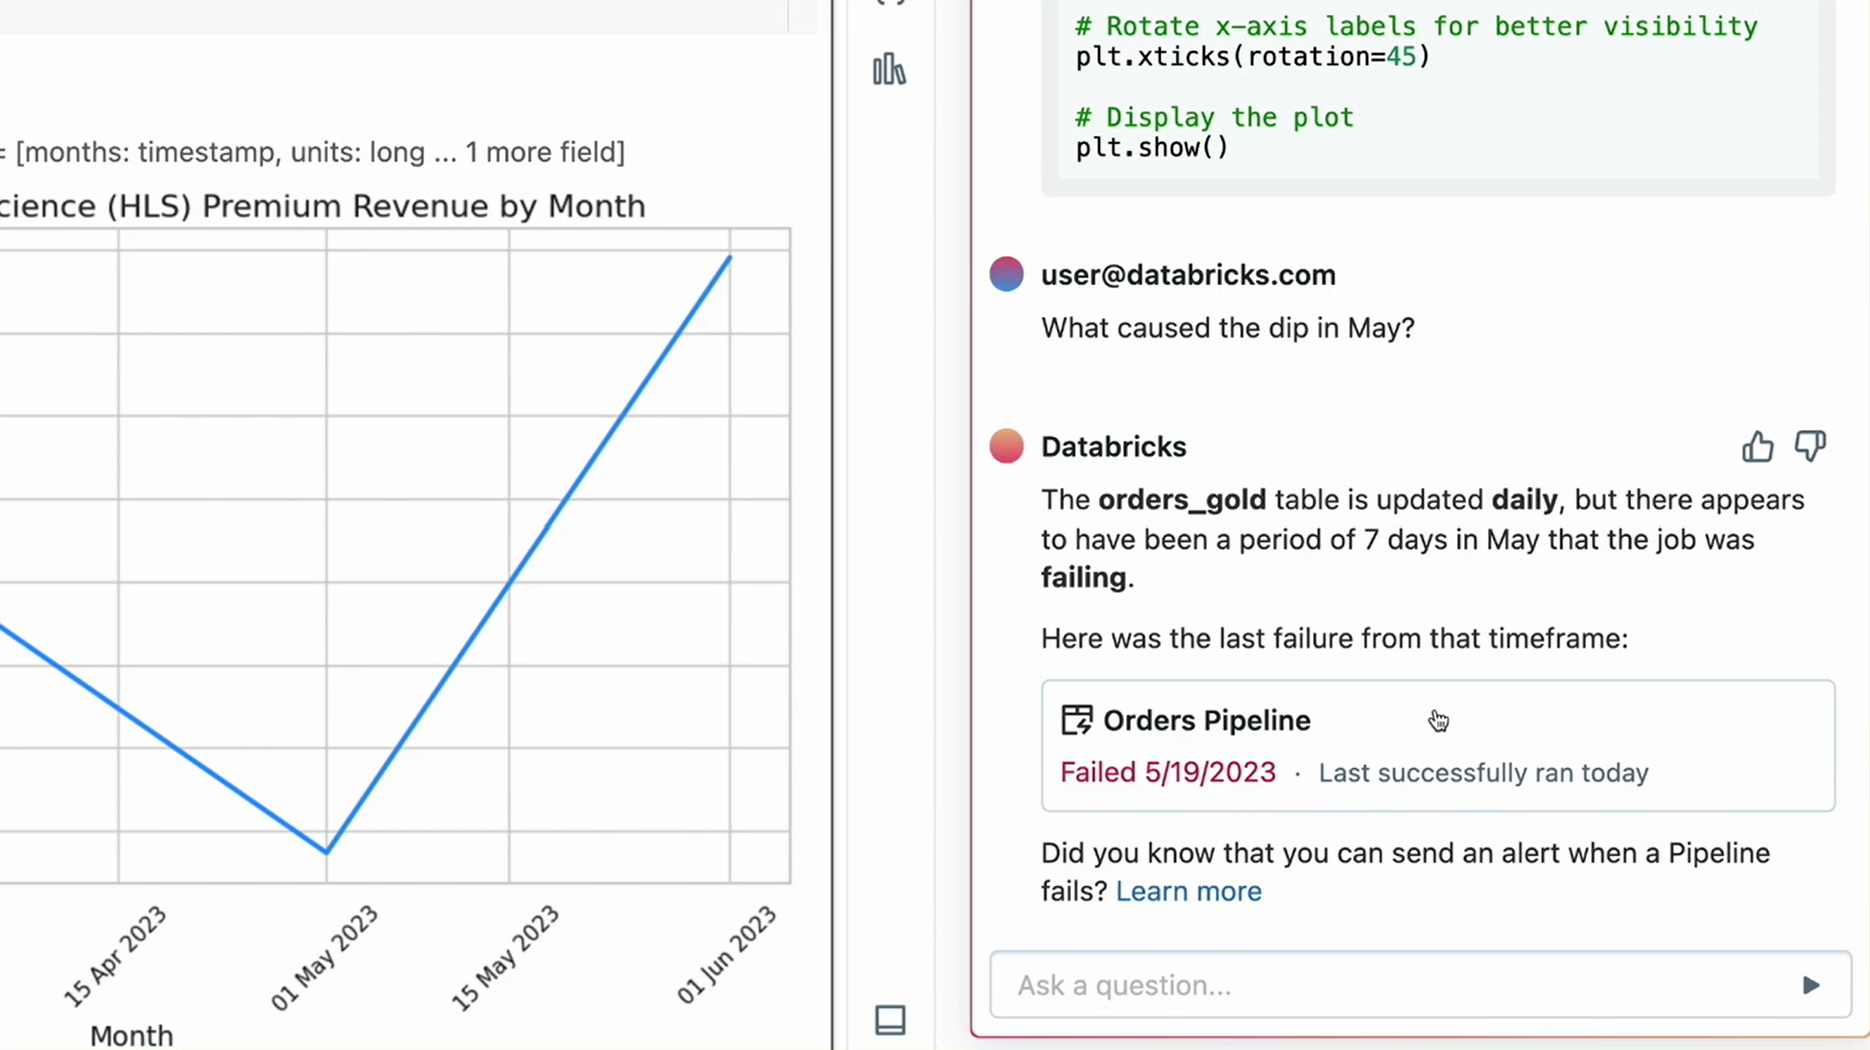This screenshot has height=1050, width=1870.
Task: Open the Learn more link
Action: click(1188, 891)
